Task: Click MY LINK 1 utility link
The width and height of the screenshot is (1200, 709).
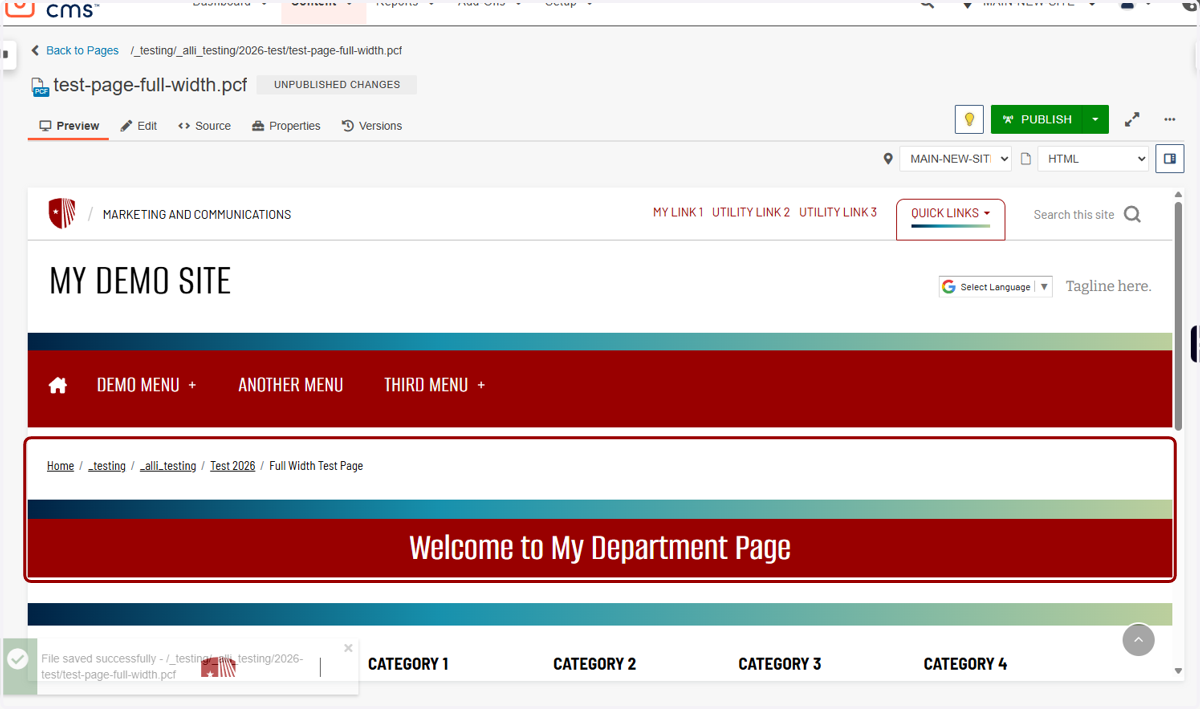Action: click(678, 212)
